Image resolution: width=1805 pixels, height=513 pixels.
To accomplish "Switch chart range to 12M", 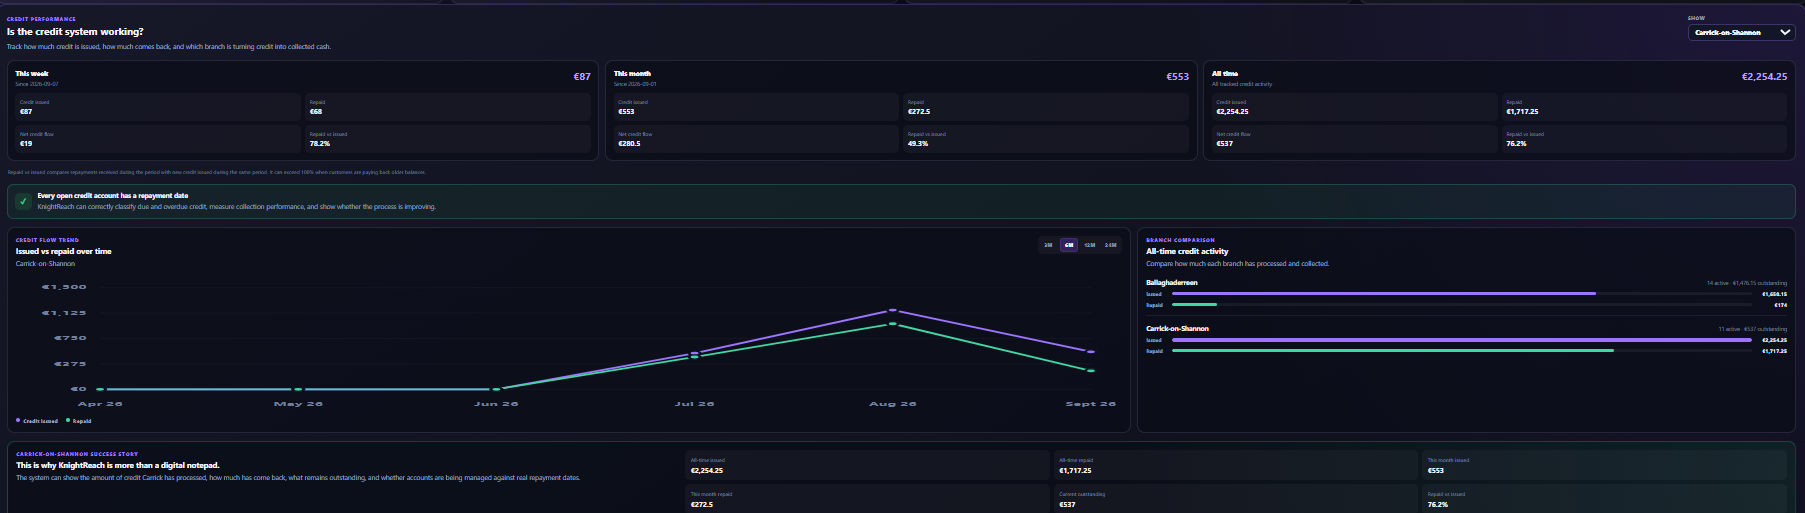I will pyautogui.click(x=1090, y=244).
